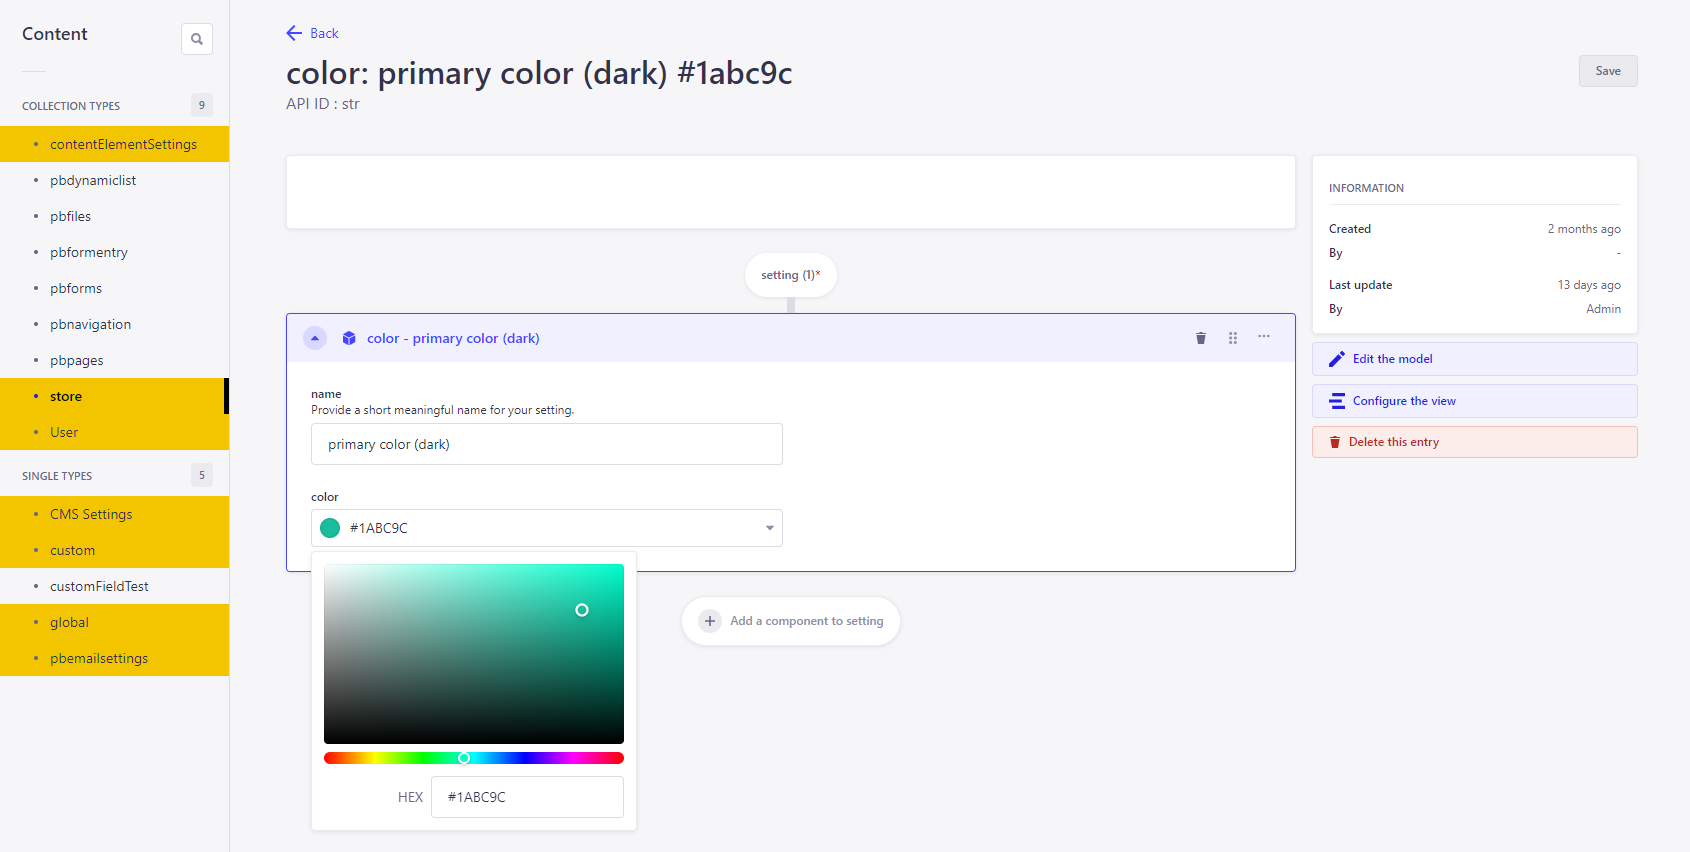Click the pencil icon for Edit the model
Image resolution: width=1690 pixels, height=852 pixels.
(x=1337, y=359)
